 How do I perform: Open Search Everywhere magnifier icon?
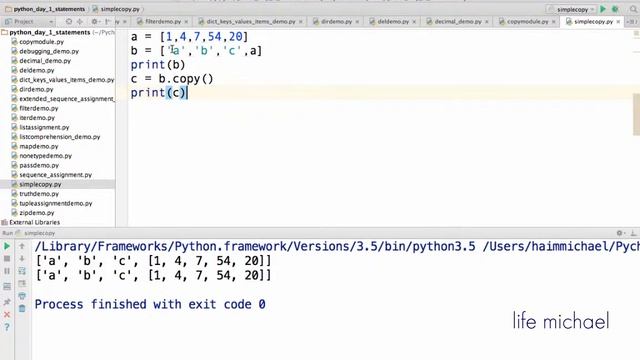click(633, 9)
